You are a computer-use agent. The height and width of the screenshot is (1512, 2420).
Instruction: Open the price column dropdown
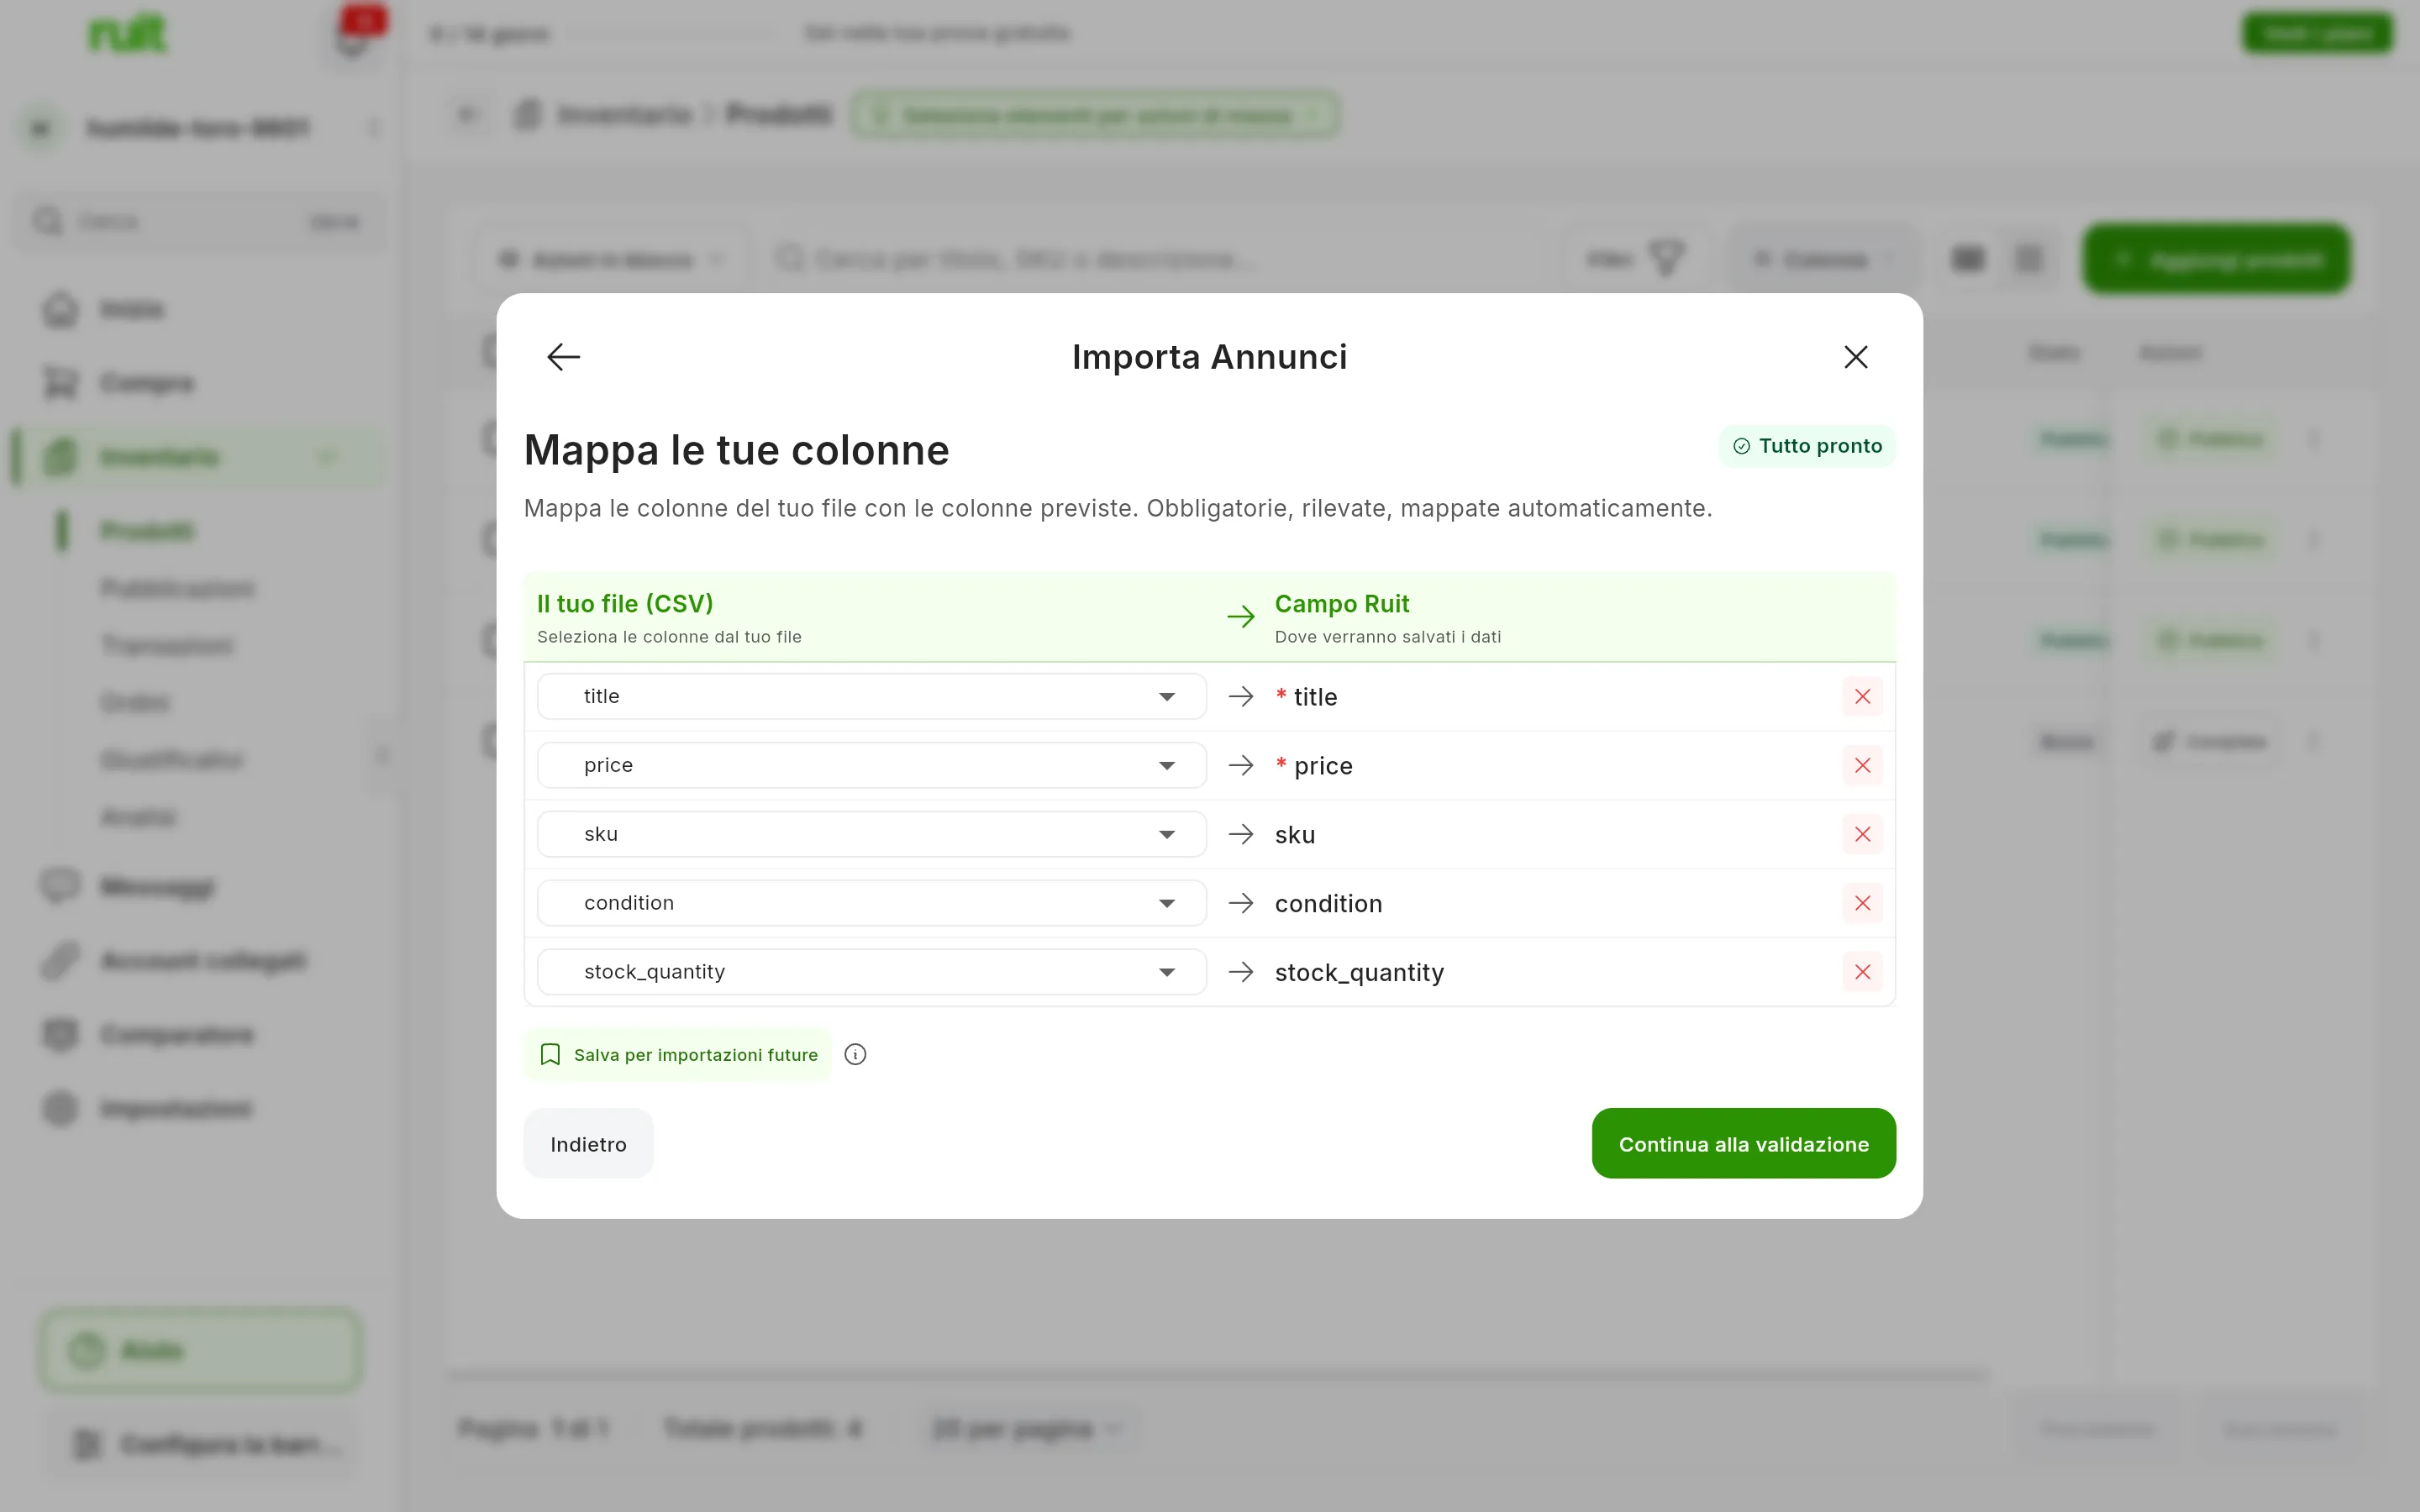pos(871,765)
